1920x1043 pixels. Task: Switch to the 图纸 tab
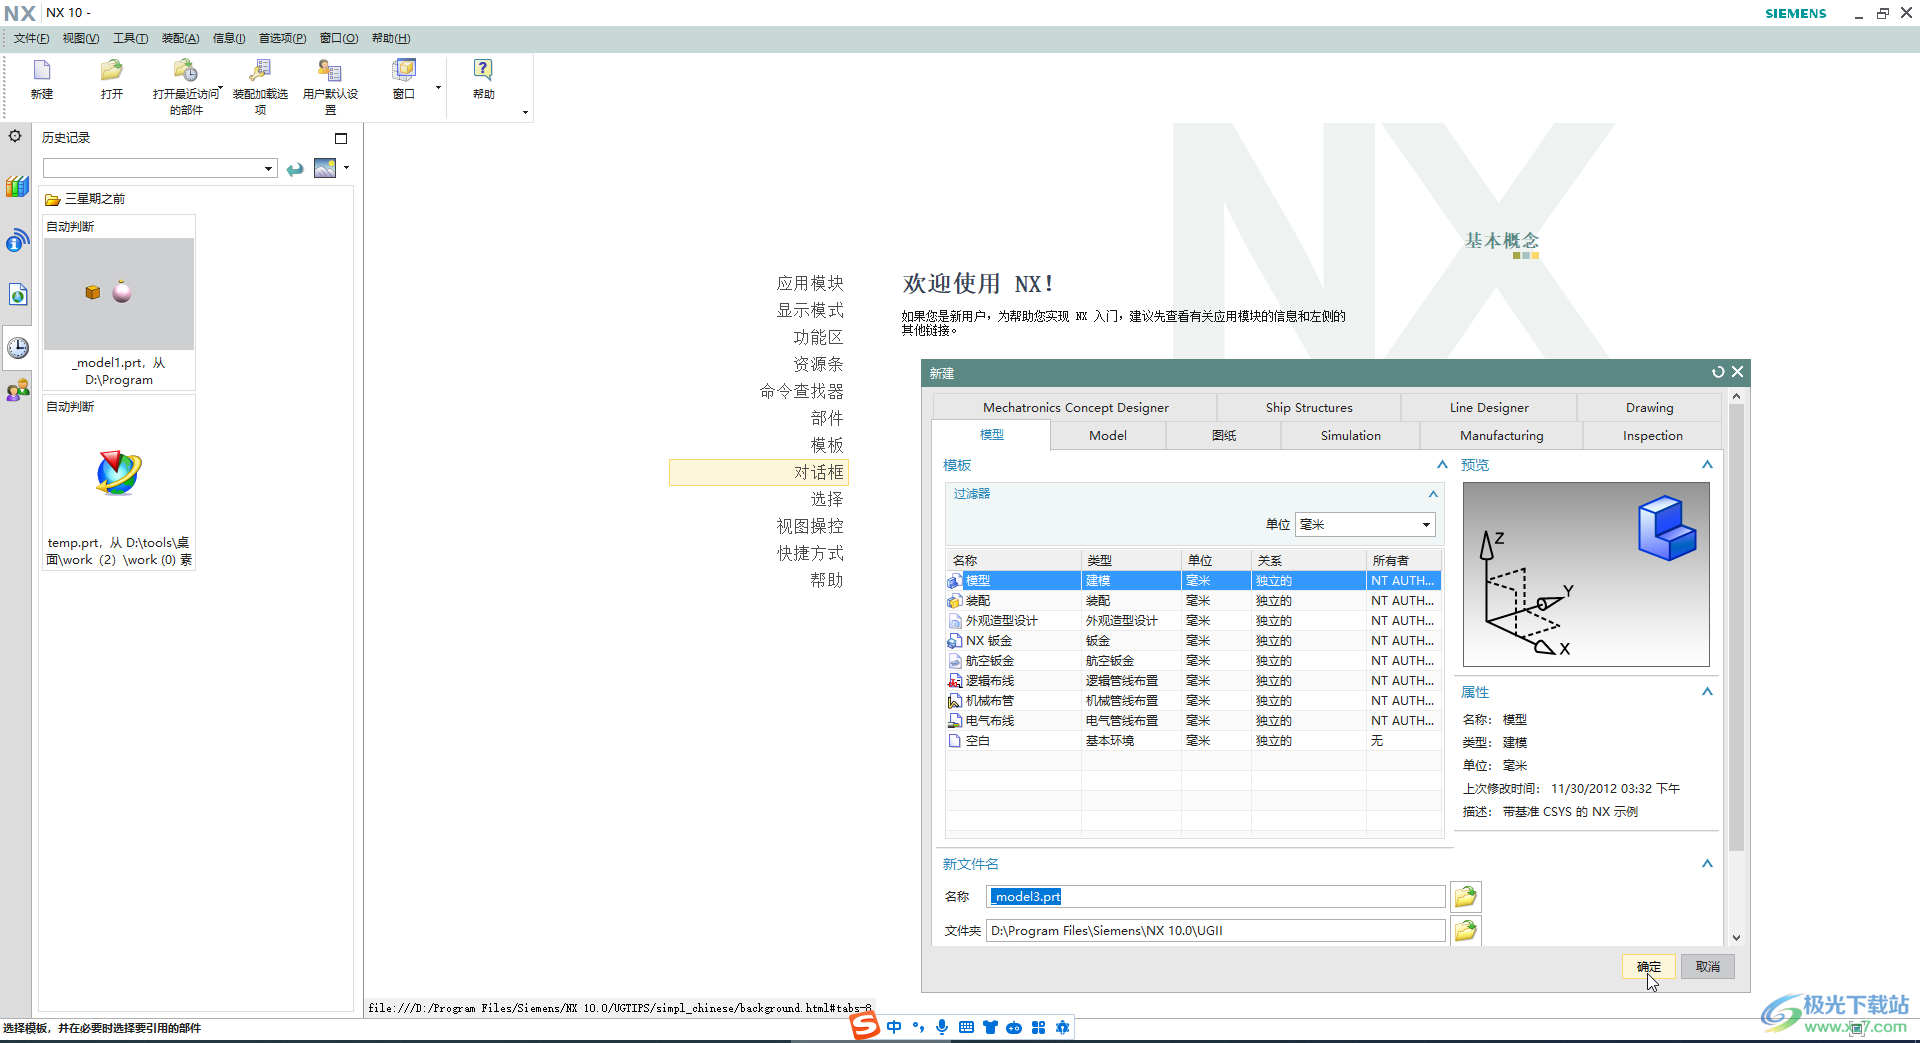pyautogui.click(x=1224, y=435)
